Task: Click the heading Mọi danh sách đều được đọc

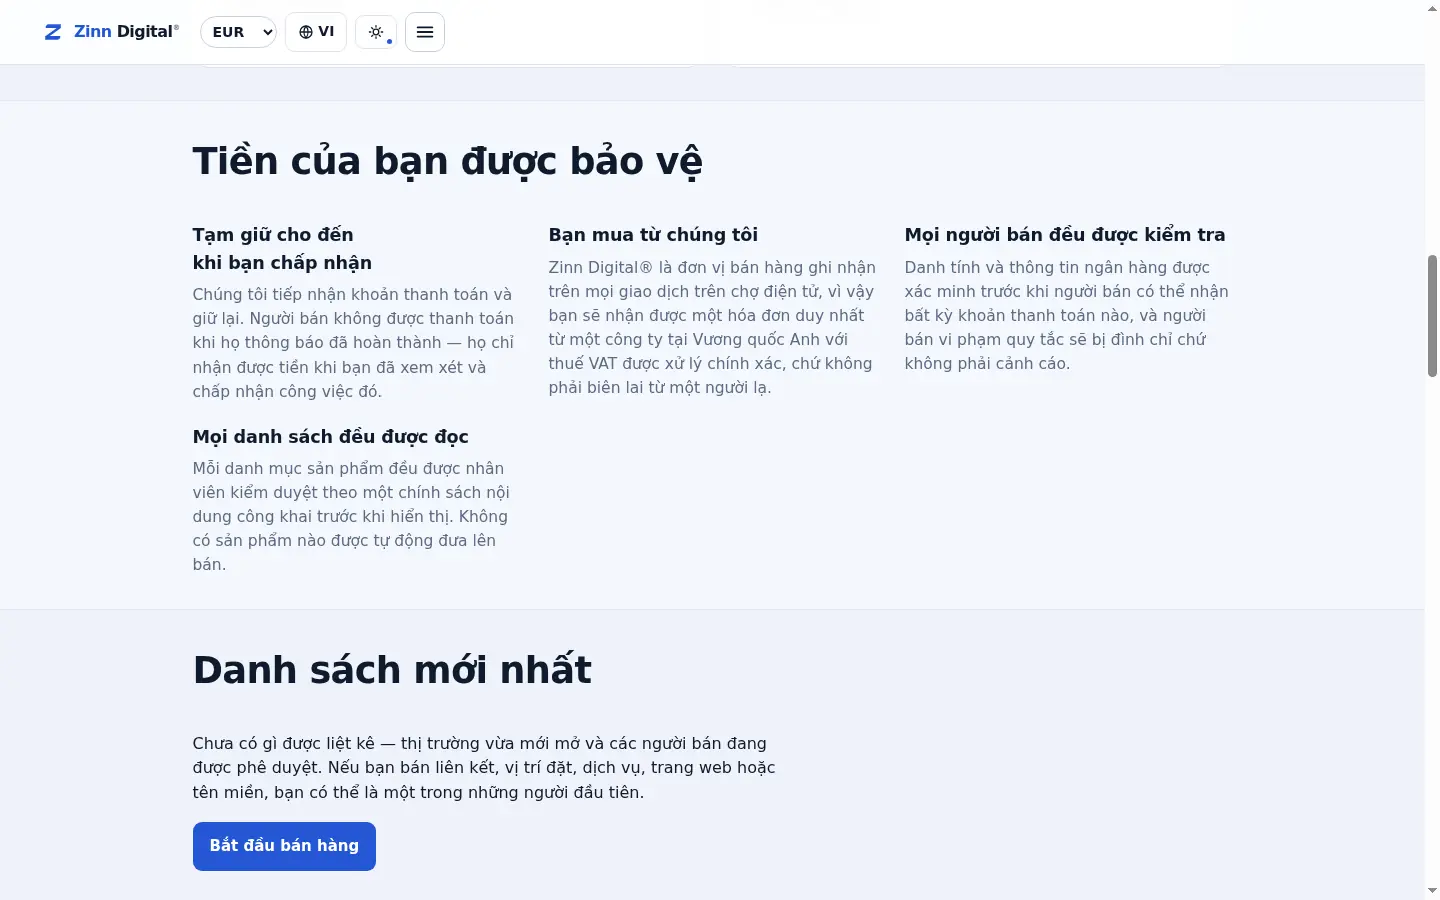Action: tap(331, 437)
